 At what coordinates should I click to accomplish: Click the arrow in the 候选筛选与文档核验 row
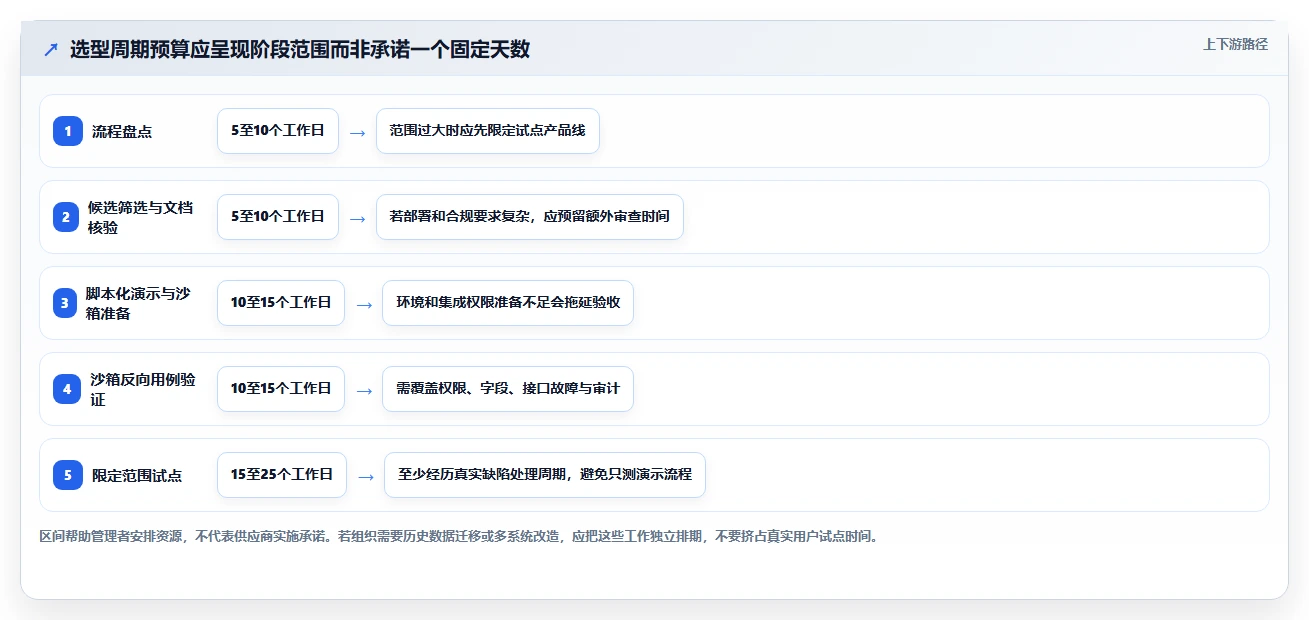(x=357, y=218)
